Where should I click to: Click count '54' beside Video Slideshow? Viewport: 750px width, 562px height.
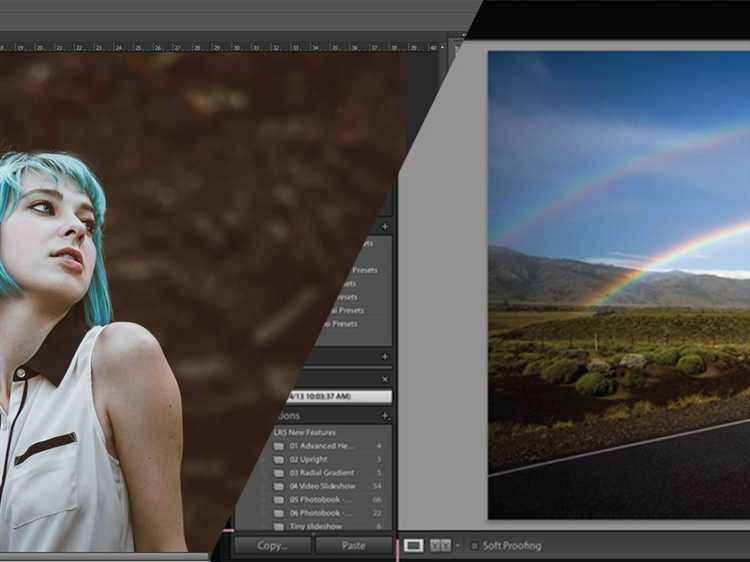(x=377, y=486)
